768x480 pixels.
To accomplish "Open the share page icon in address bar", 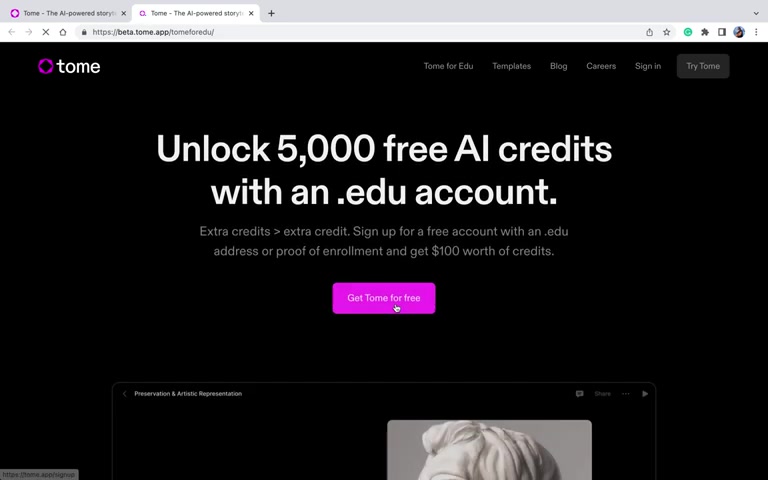I will tap(649, 32).
